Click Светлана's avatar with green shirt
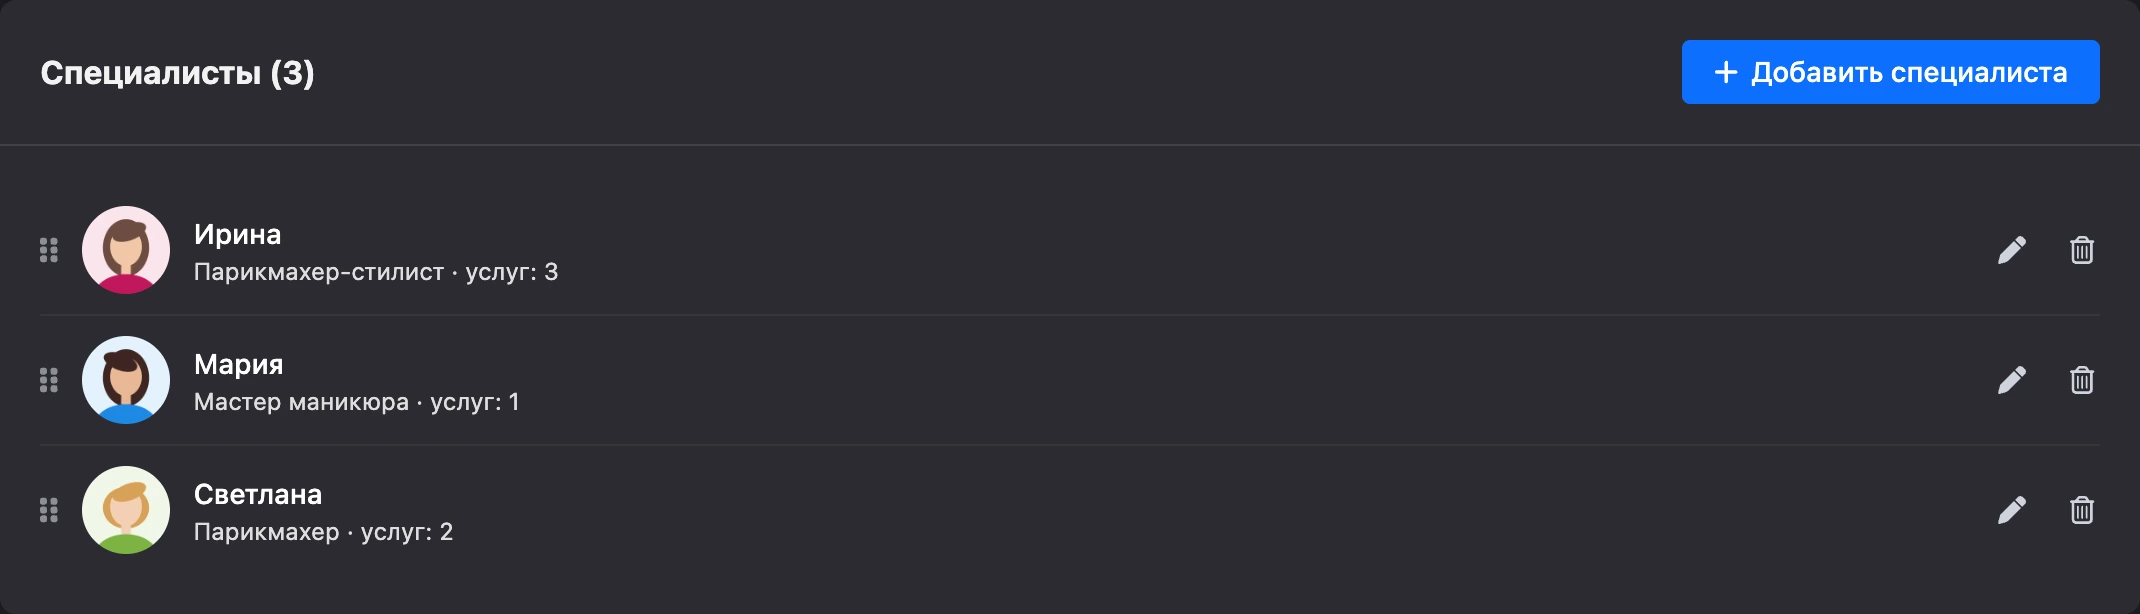Viewport: 2140px width, 614px height. [x=126, y=510]
